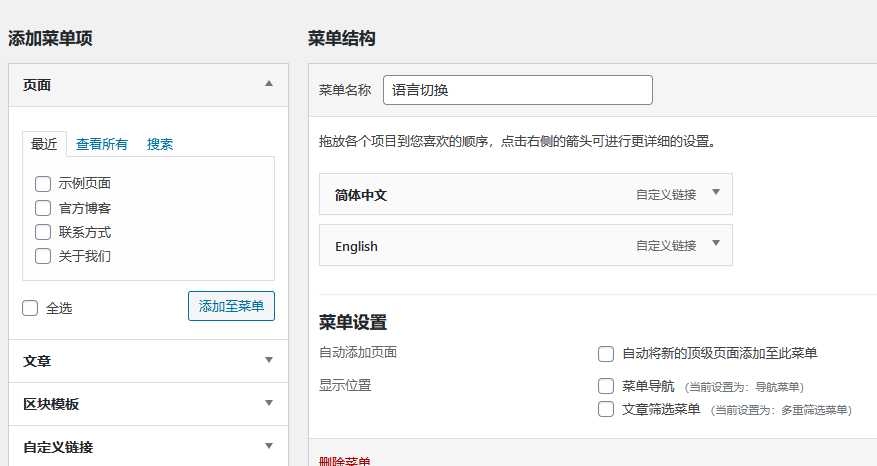The image size is (877, 466).
Task: Focus the 菜单名称 input field
Action: click(517, 90)
